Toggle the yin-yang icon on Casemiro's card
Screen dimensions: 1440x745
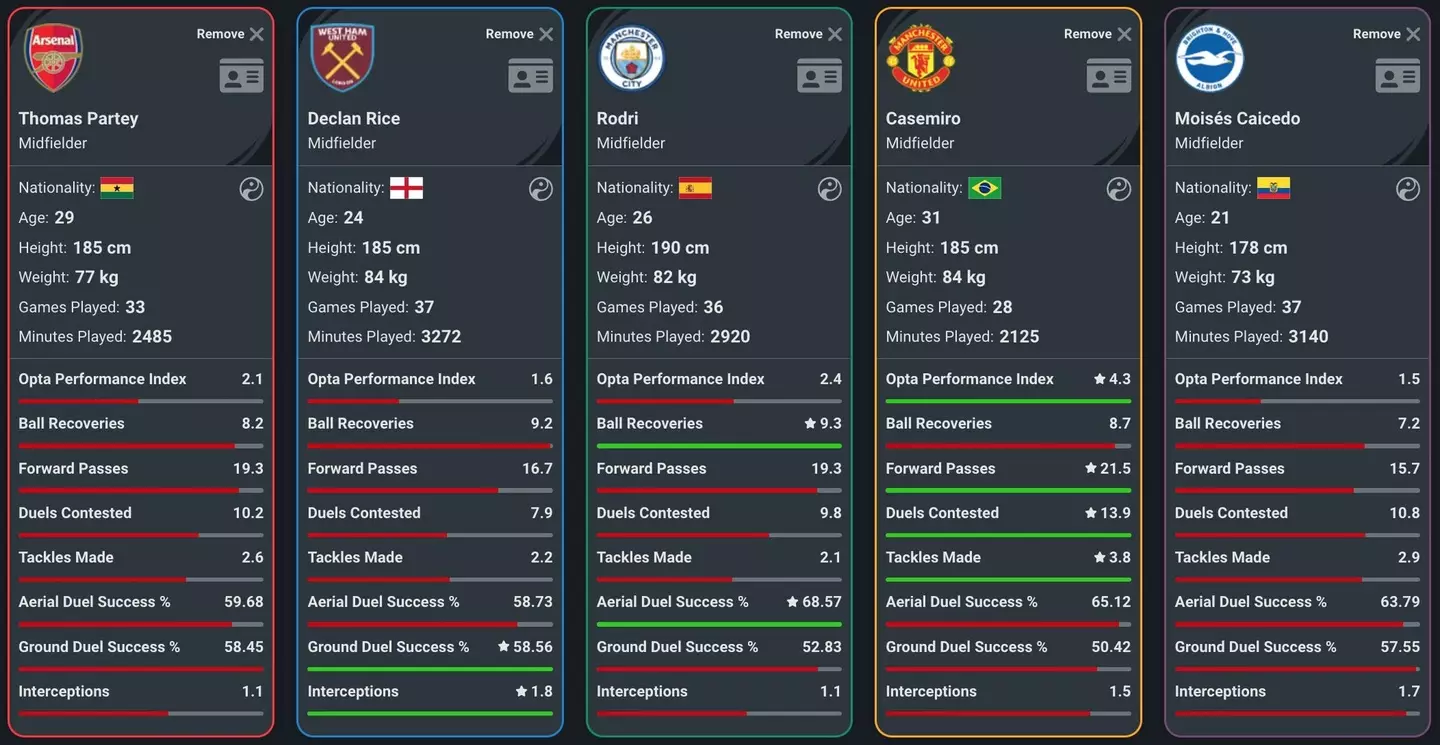coord(1118,189)
